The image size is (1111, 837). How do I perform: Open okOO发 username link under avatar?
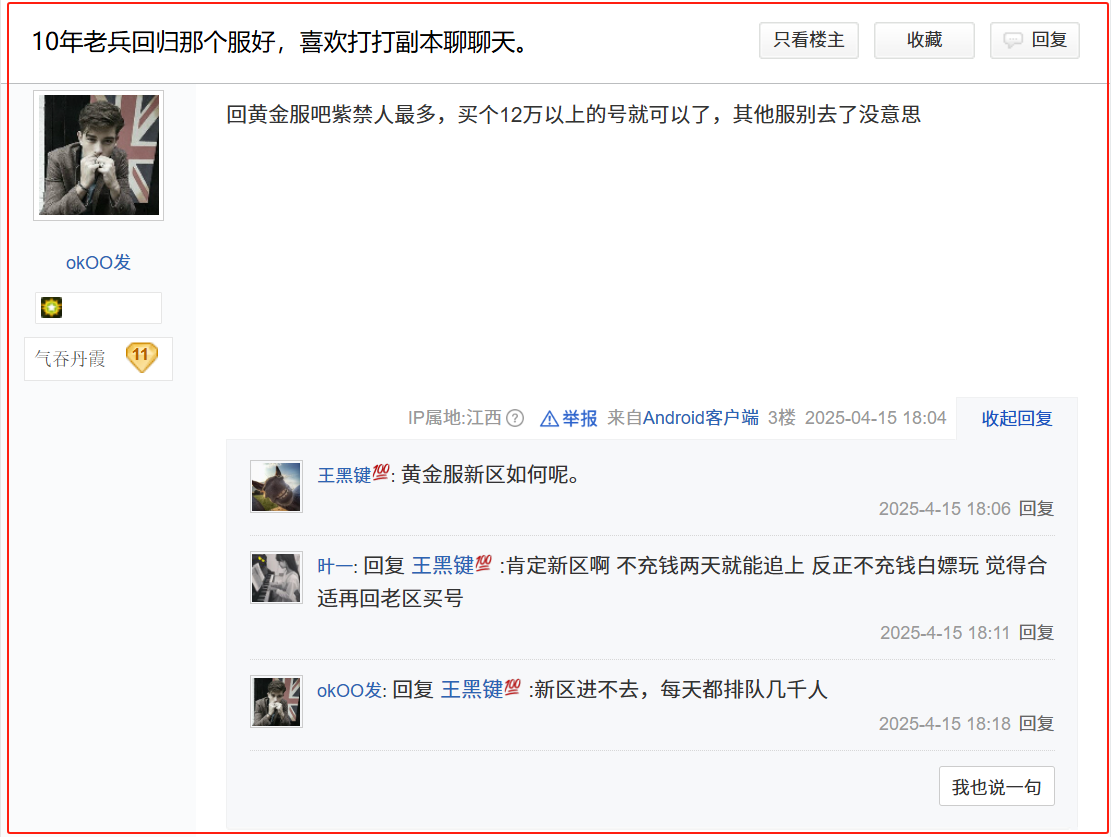click(98, 263)
